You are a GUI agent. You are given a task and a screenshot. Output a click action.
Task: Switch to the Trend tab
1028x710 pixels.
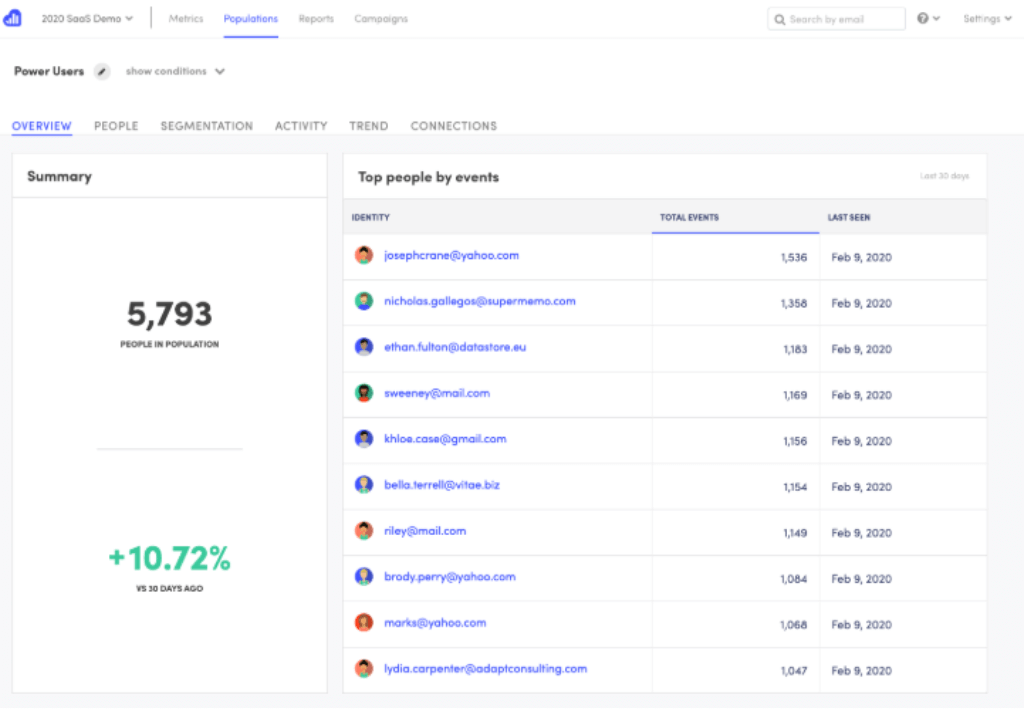[368, 126]
